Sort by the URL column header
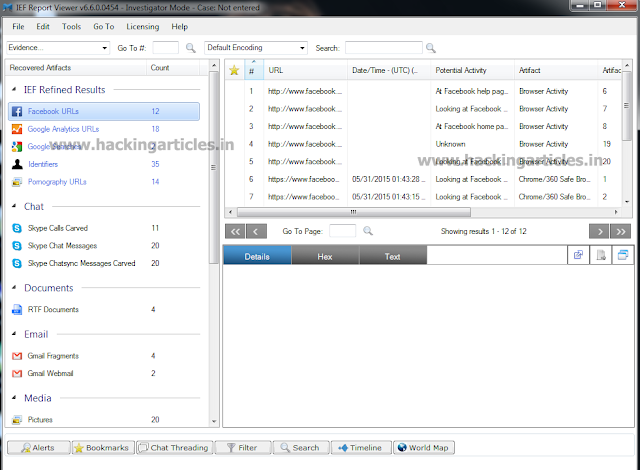640x470 pixels. tap(306, 70)
